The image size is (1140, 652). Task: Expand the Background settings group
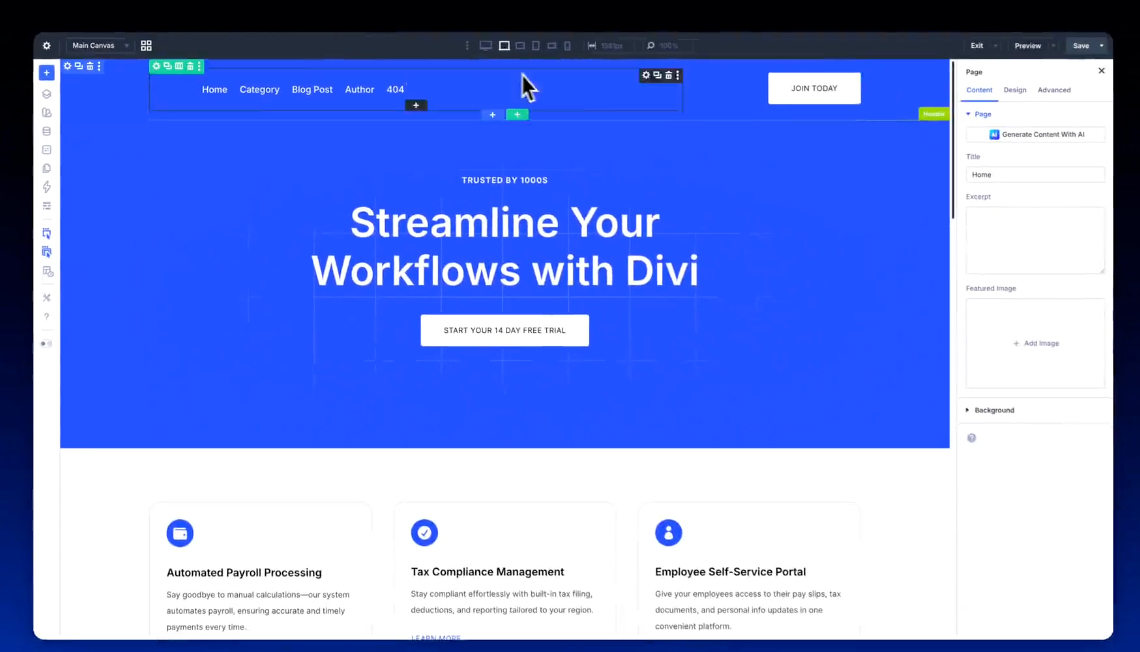(990, 410)
